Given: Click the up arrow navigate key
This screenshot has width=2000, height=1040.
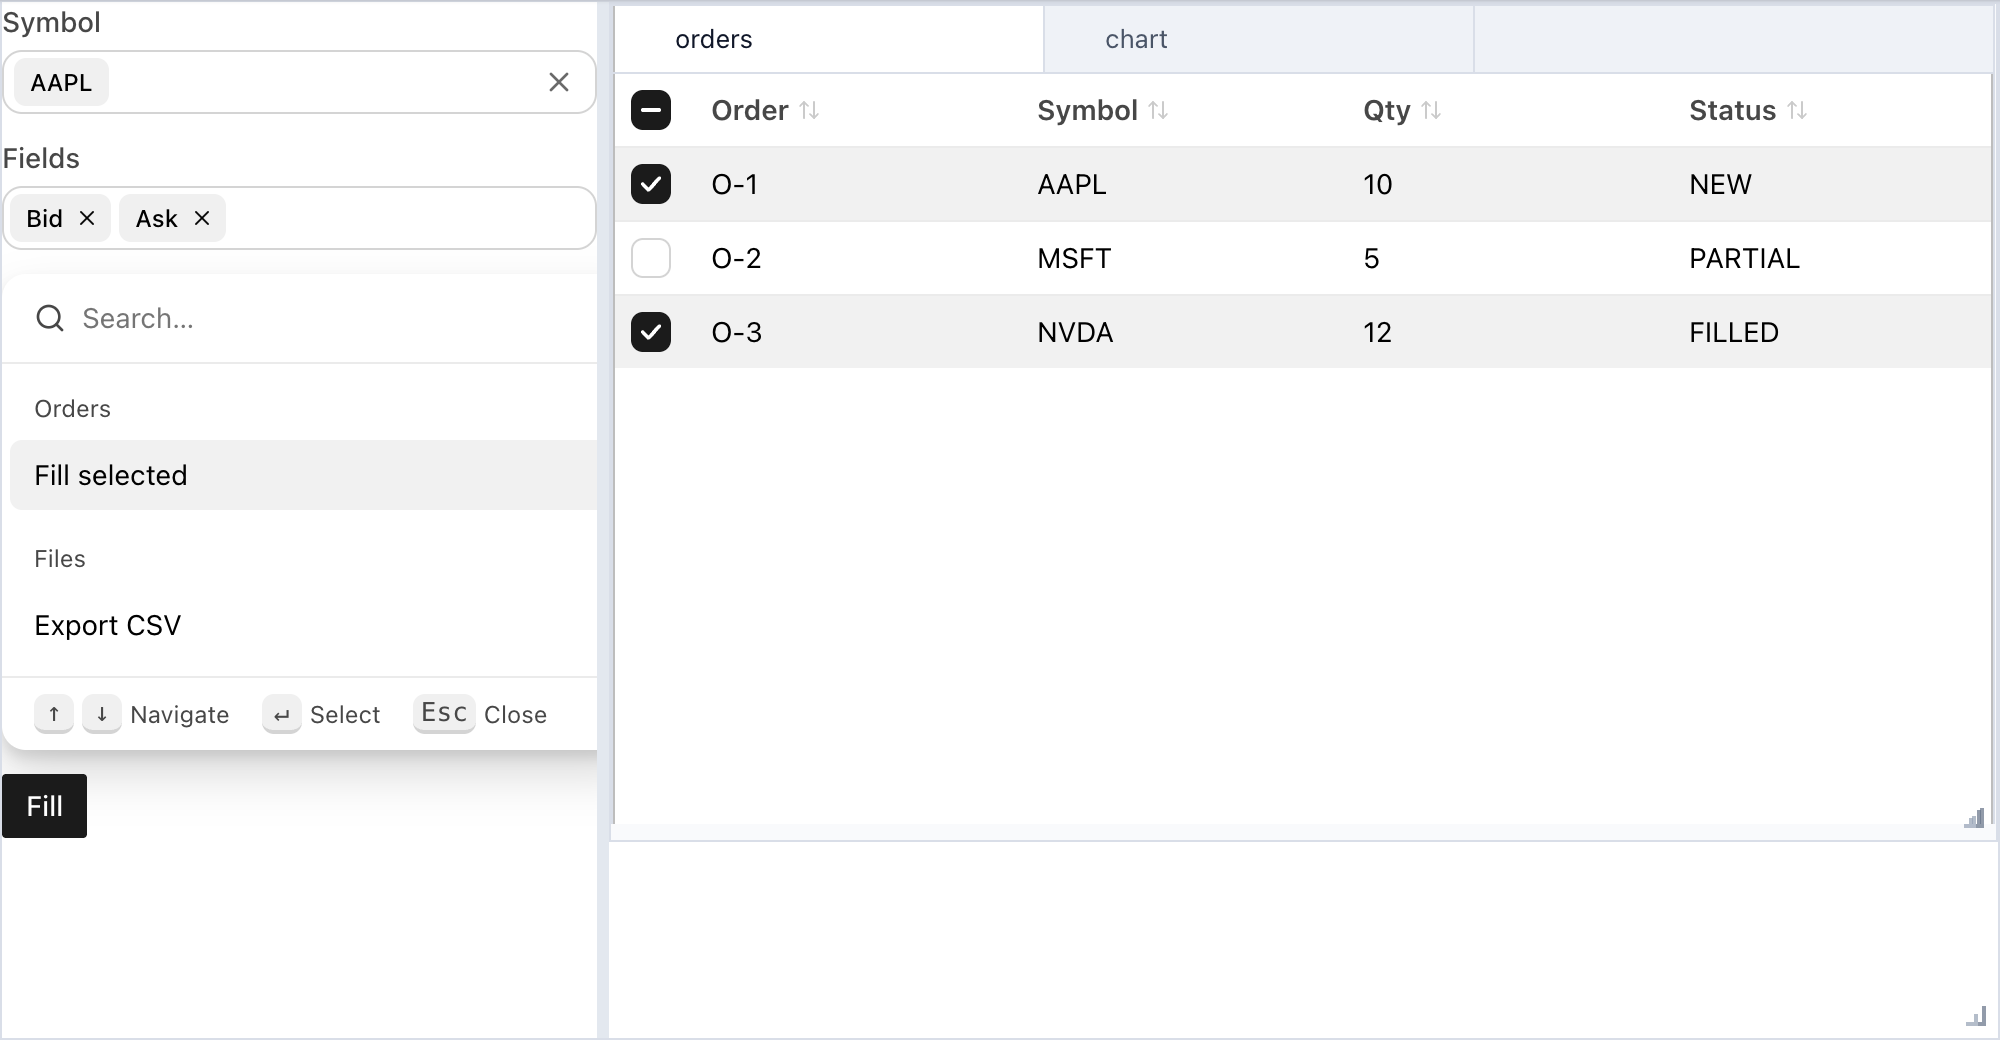Looking at the screenshot, I should pos(54,714).
